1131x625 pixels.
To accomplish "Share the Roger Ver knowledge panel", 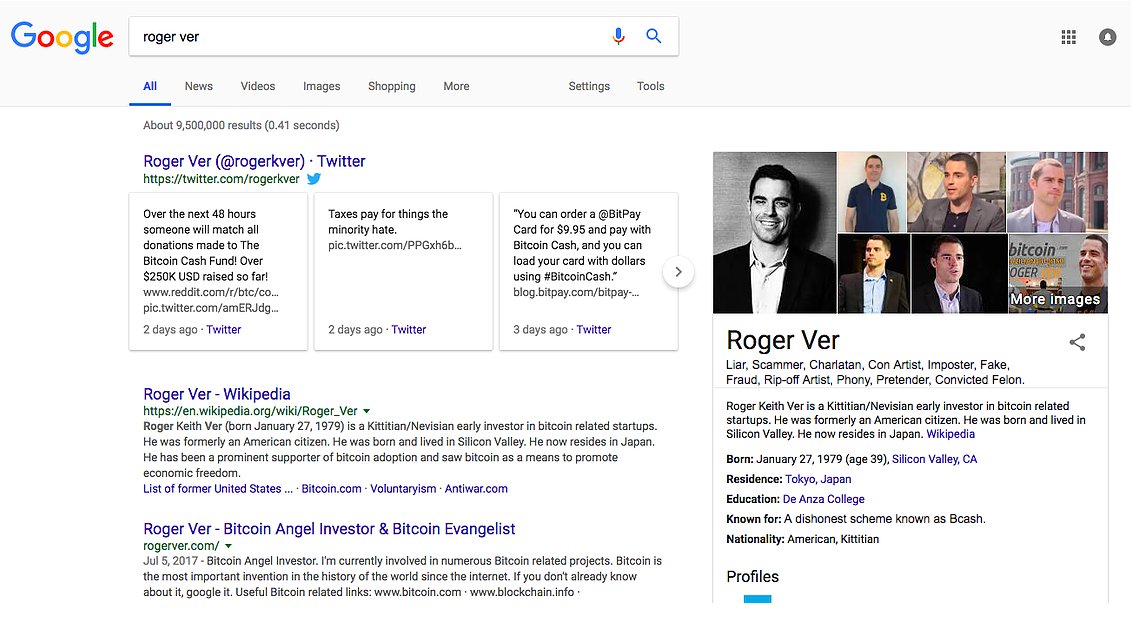I will [1077, 342].
